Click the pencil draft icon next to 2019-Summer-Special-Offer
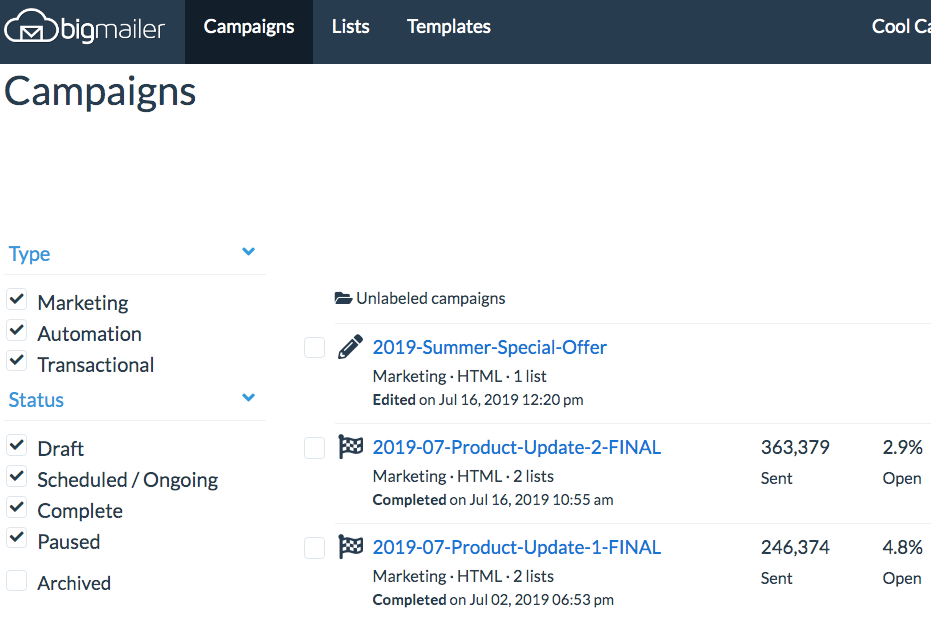The width and height of the screenshot is (931, 621). coord(350,346)
